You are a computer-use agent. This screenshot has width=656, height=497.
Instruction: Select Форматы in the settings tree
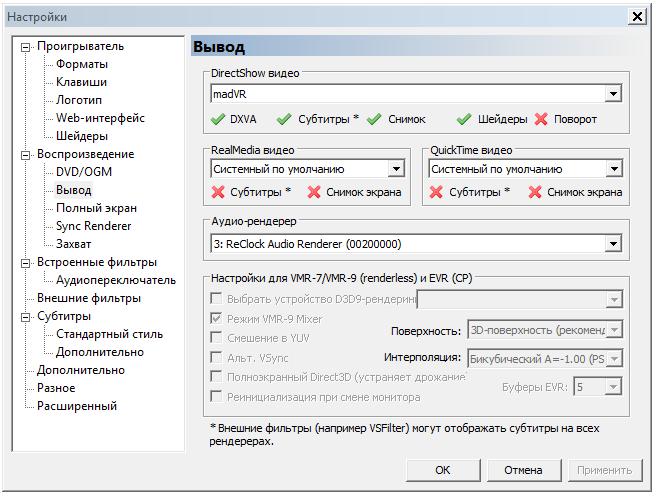(x=81, y=64)
